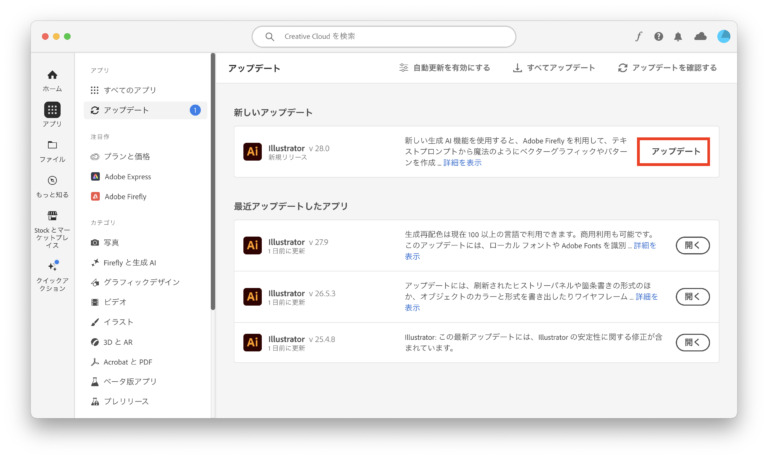The image size is (768, 459).
Task: Select イラスト category
Action: pos(145,322)
